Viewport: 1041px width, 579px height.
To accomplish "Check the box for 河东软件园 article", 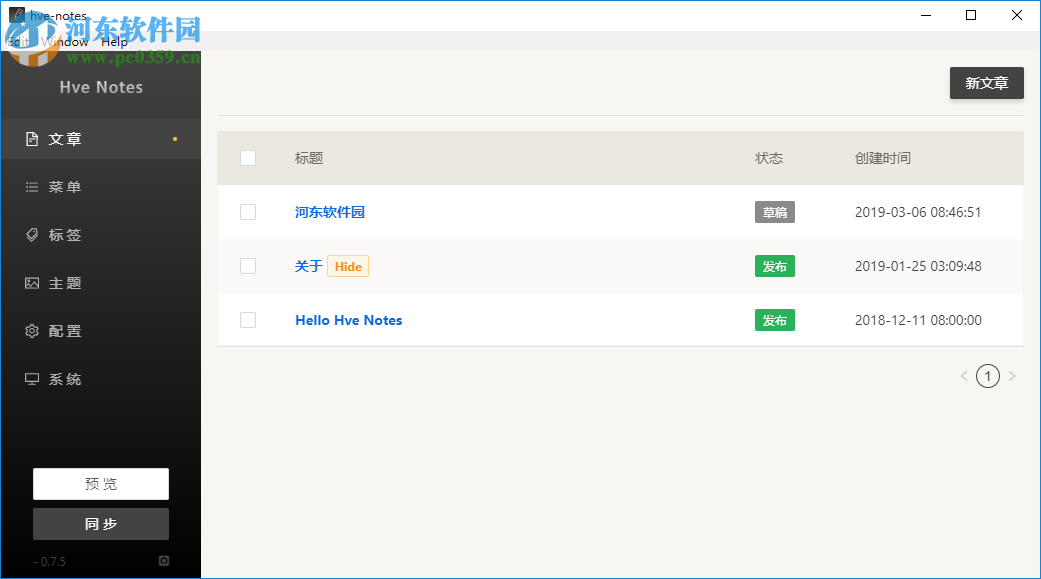I will (248, 212).
